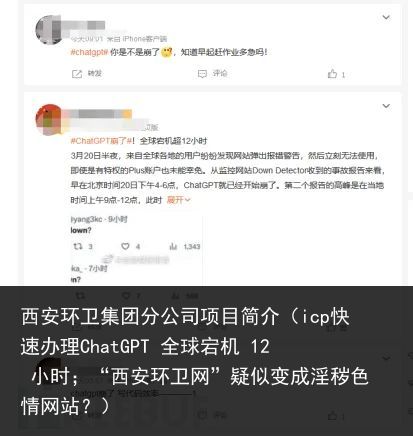The image size is (413, 436).
Task: Expand options chevron on second post
Action: tap(386, 106)
